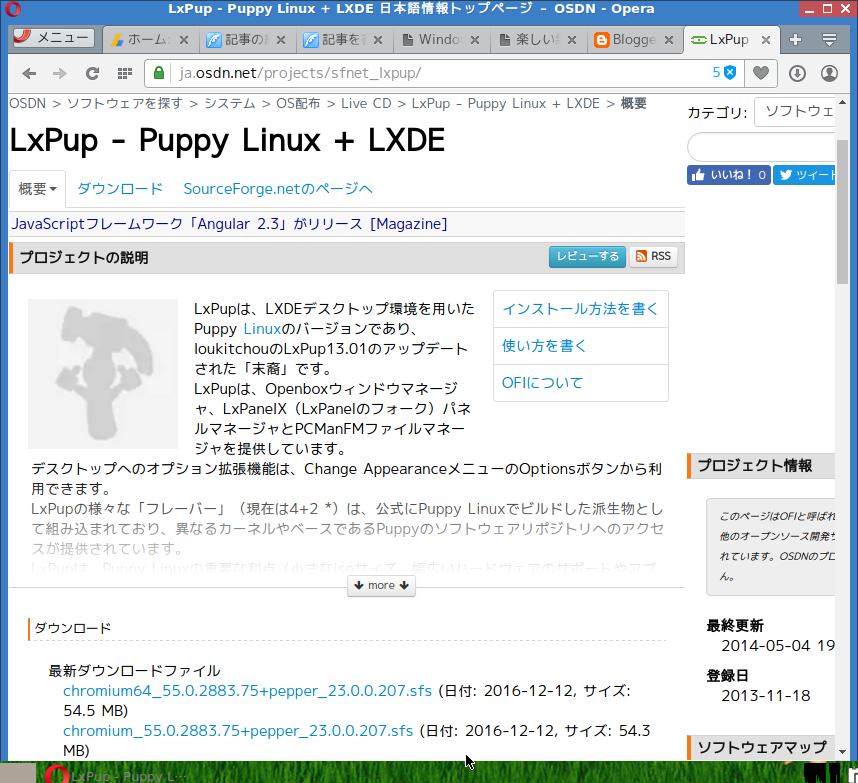This screenshot has width=858, height=783.
Task: Click the green secure padlock icon
Action: pyautogui.click(x=159, y=73)
